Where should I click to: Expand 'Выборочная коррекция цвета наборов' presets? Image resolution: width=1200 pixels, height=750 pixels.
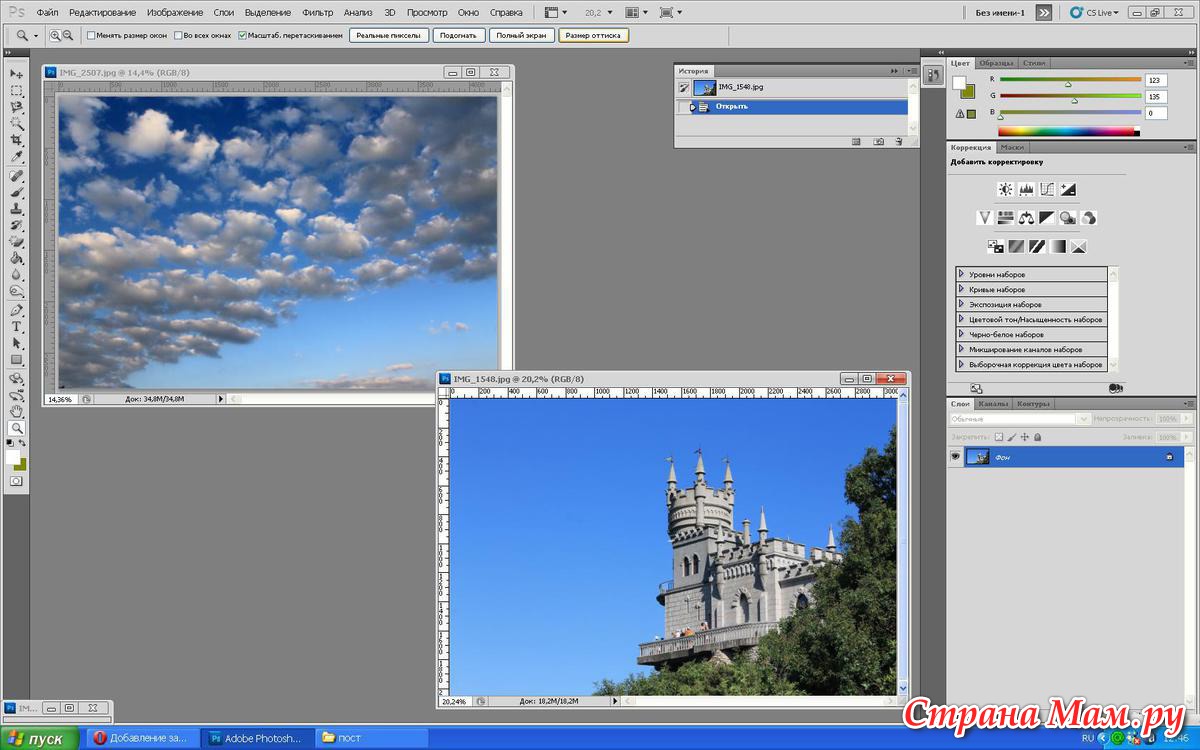click(961, 364)
